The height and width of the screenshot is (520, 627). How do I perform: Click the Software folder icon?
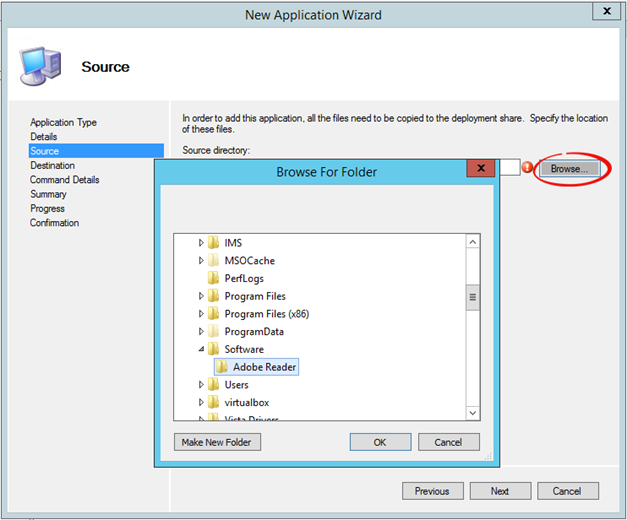[x=213, y=349]
